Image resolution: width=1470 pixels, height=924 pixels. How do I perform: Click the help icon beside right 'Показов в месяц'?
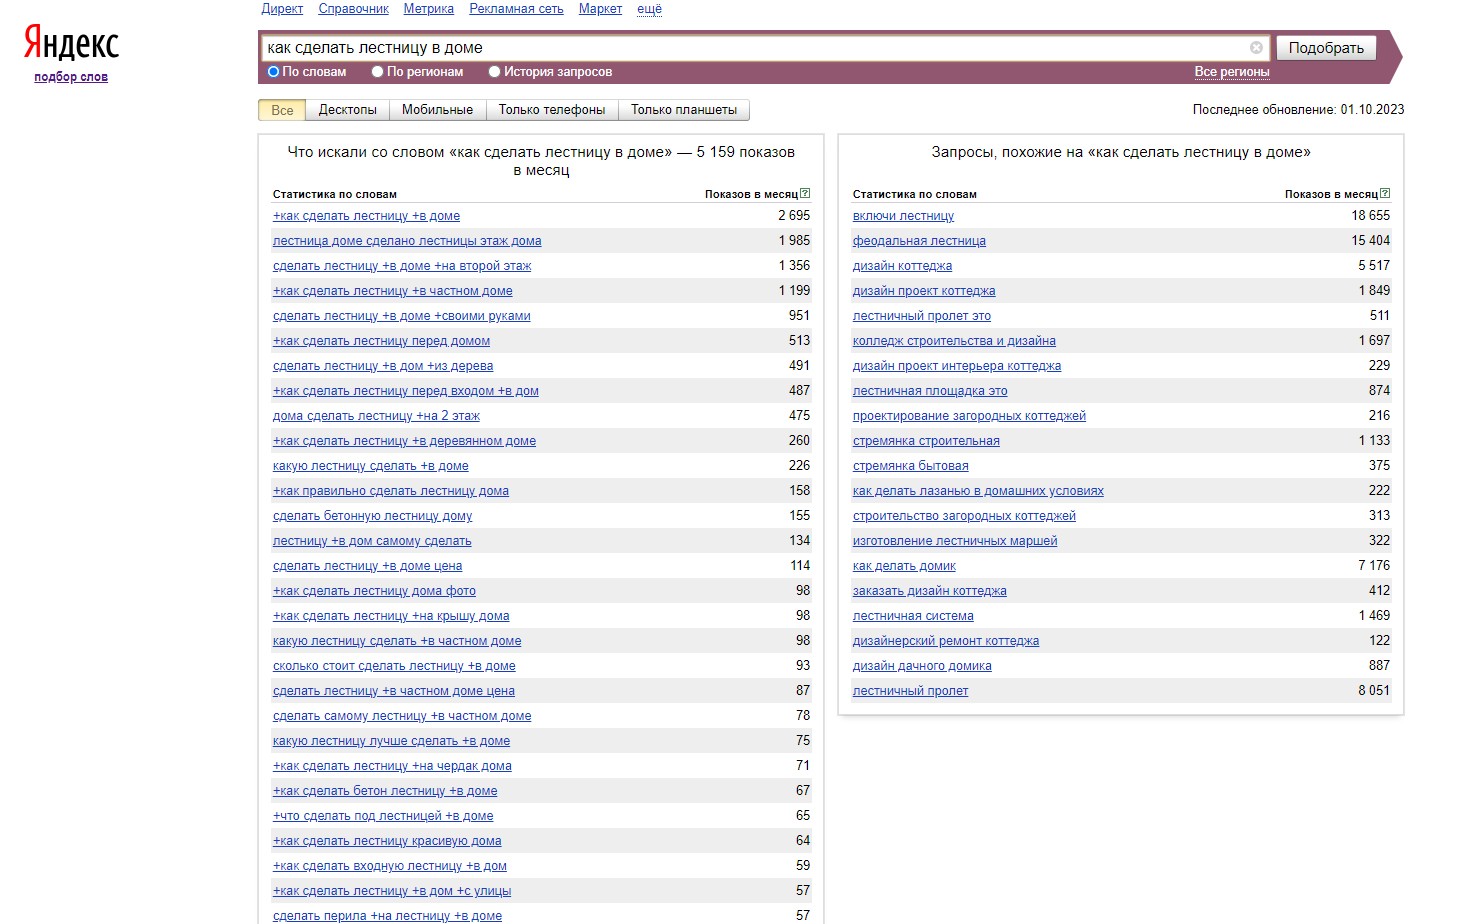click(1385, 194)
